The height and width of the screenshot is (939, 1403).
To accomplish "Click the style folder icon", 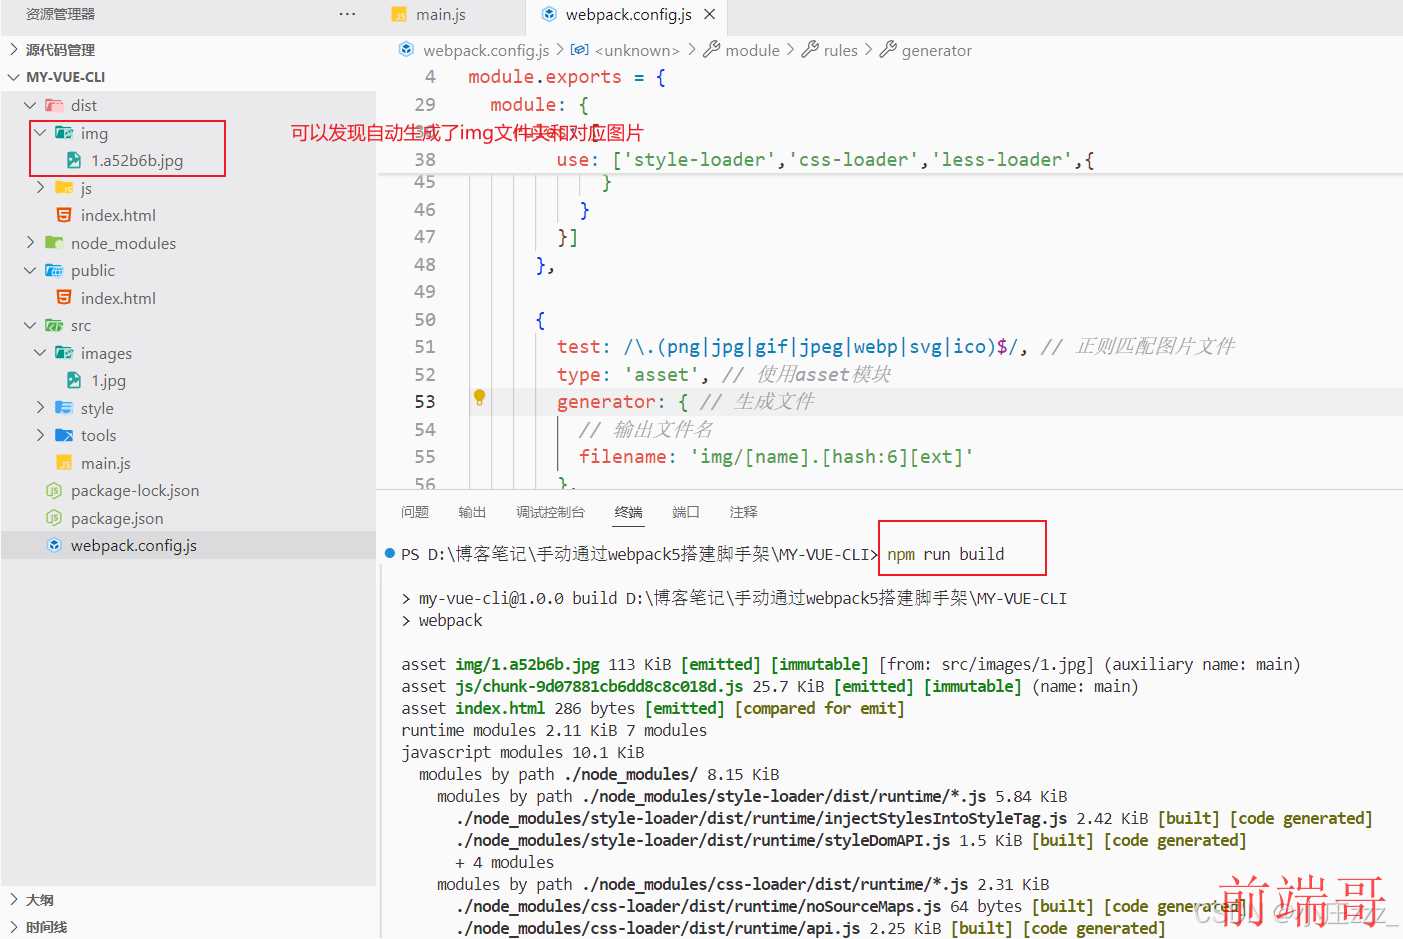I will (64, 408).
